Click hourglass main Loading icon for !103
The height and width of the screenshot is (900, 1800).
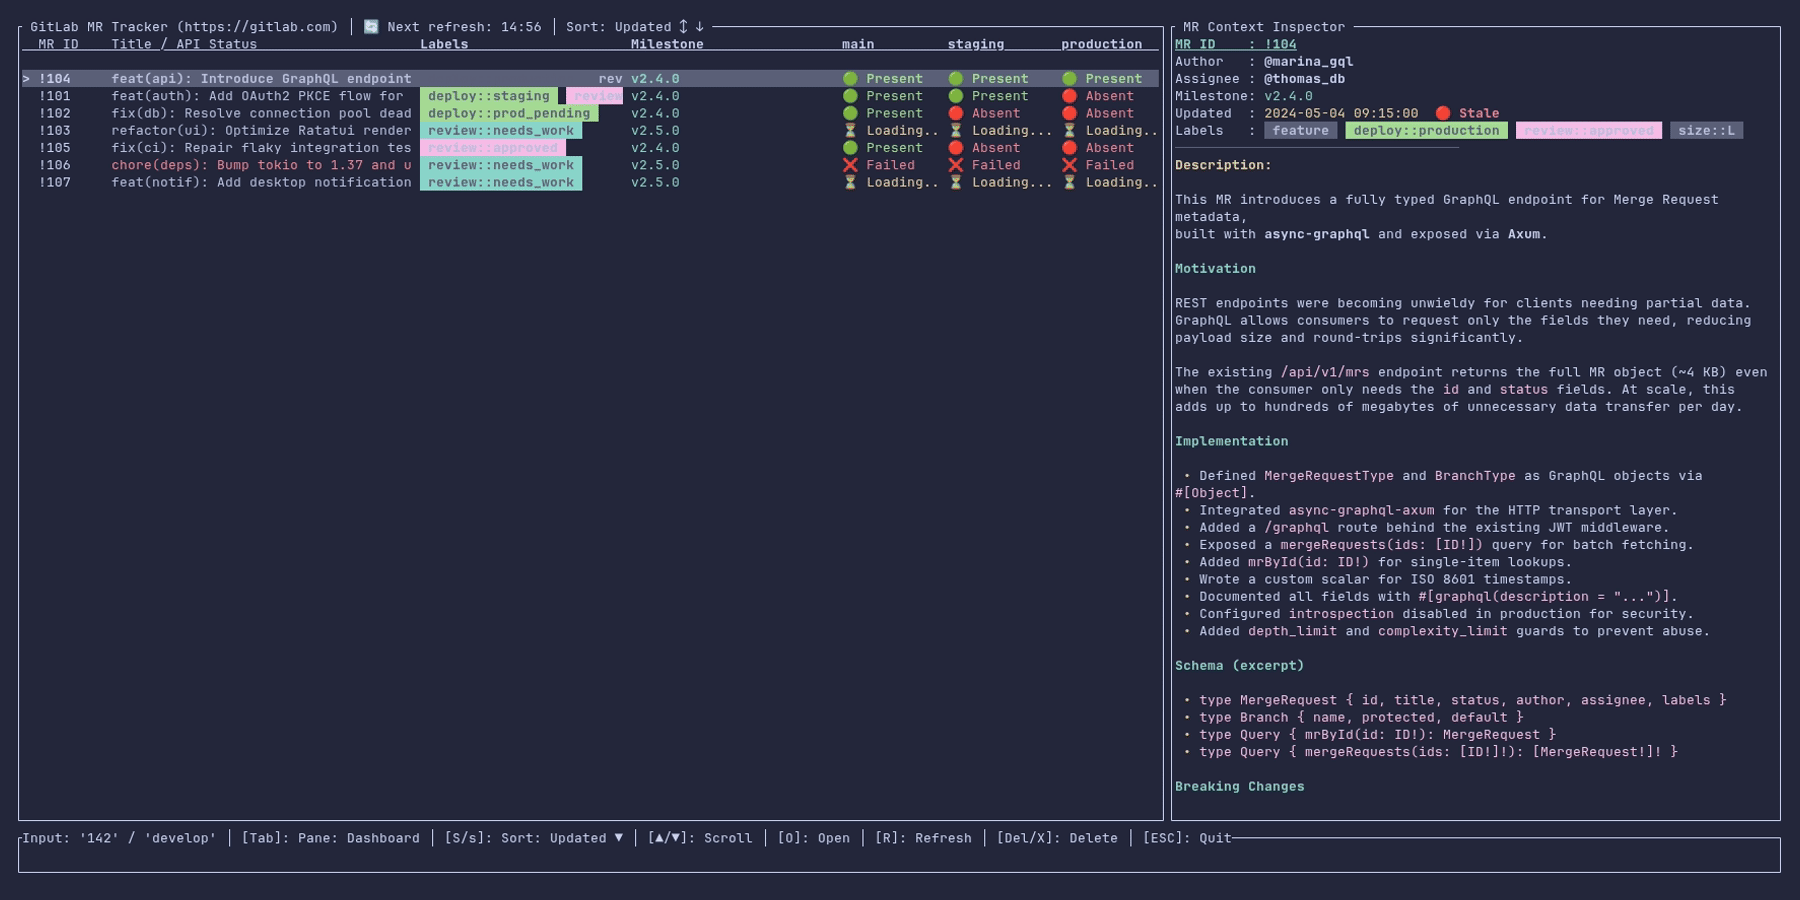pyautogui.click(x=850, y=131)
